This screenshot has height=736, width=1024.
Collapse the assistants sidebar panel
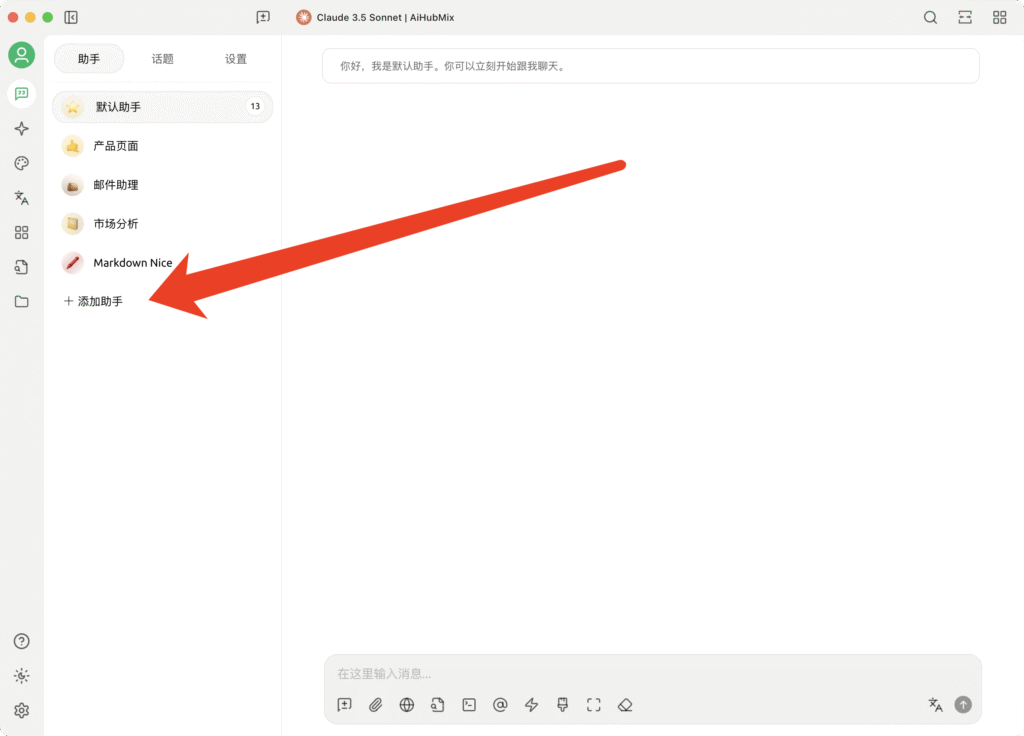71,17
